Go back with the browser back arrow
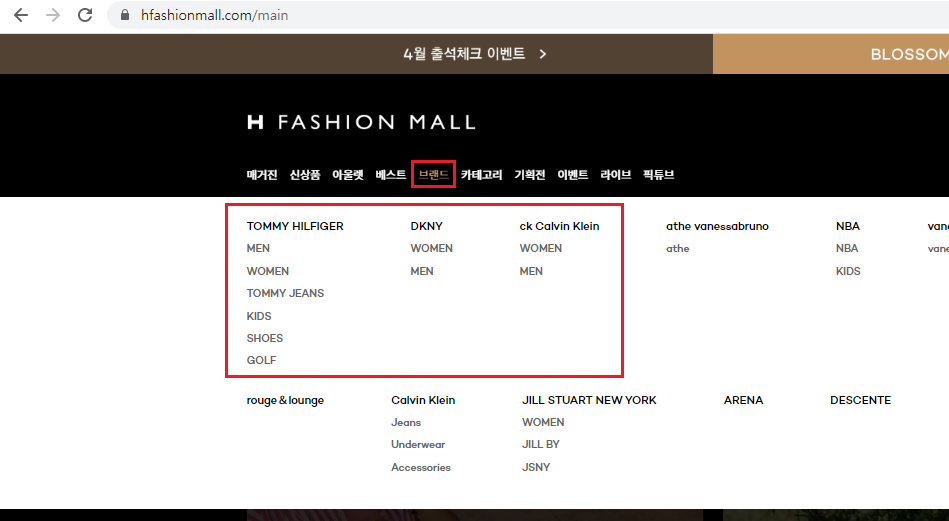The width and height of the screenshot is (949, 521). (21, 15)
